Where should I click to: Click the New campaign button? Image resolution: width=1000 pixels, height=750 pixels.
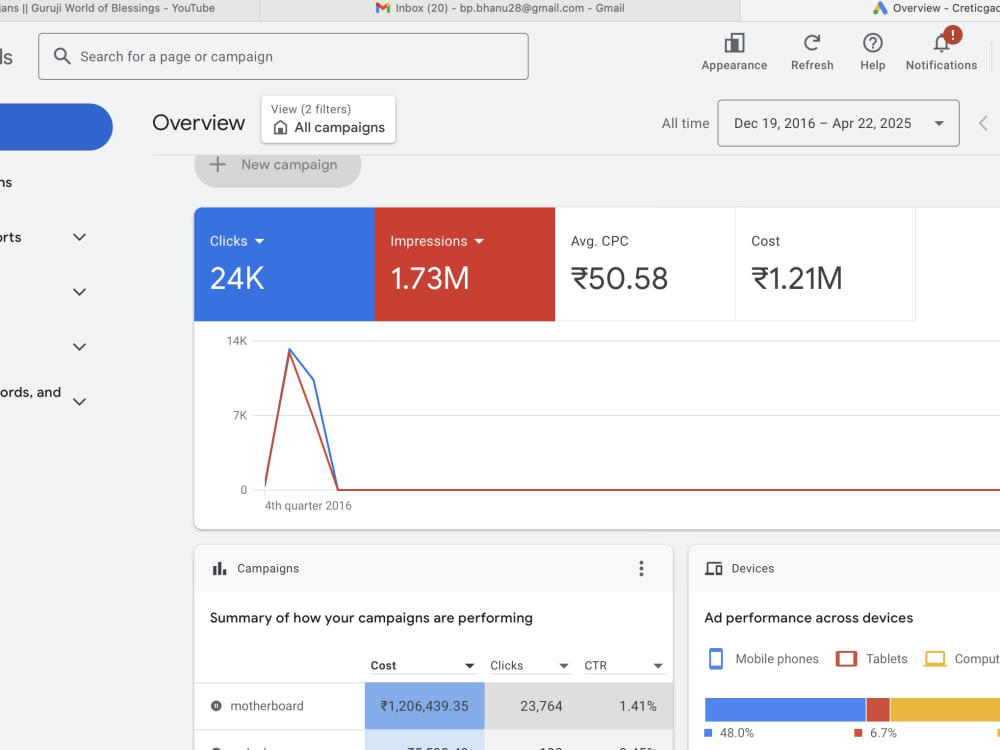277,166
